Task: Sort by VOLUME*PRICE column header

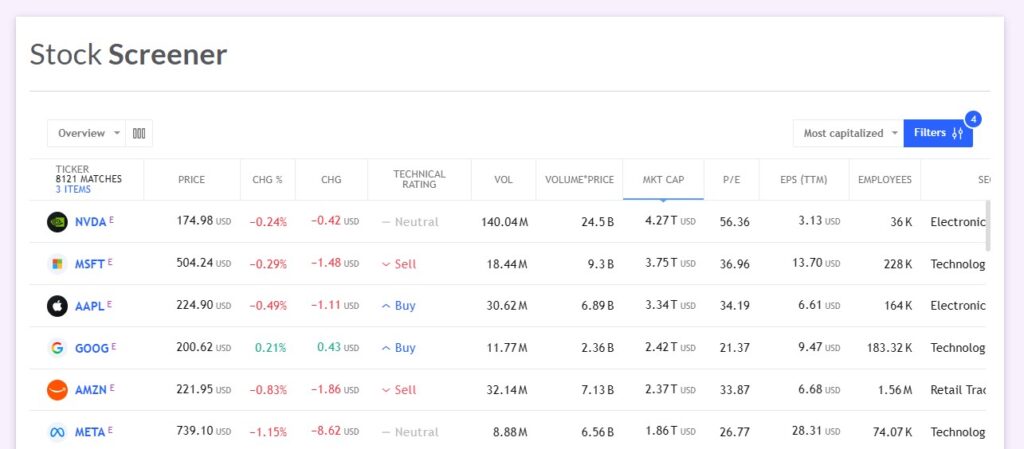Action: point(579,179)
